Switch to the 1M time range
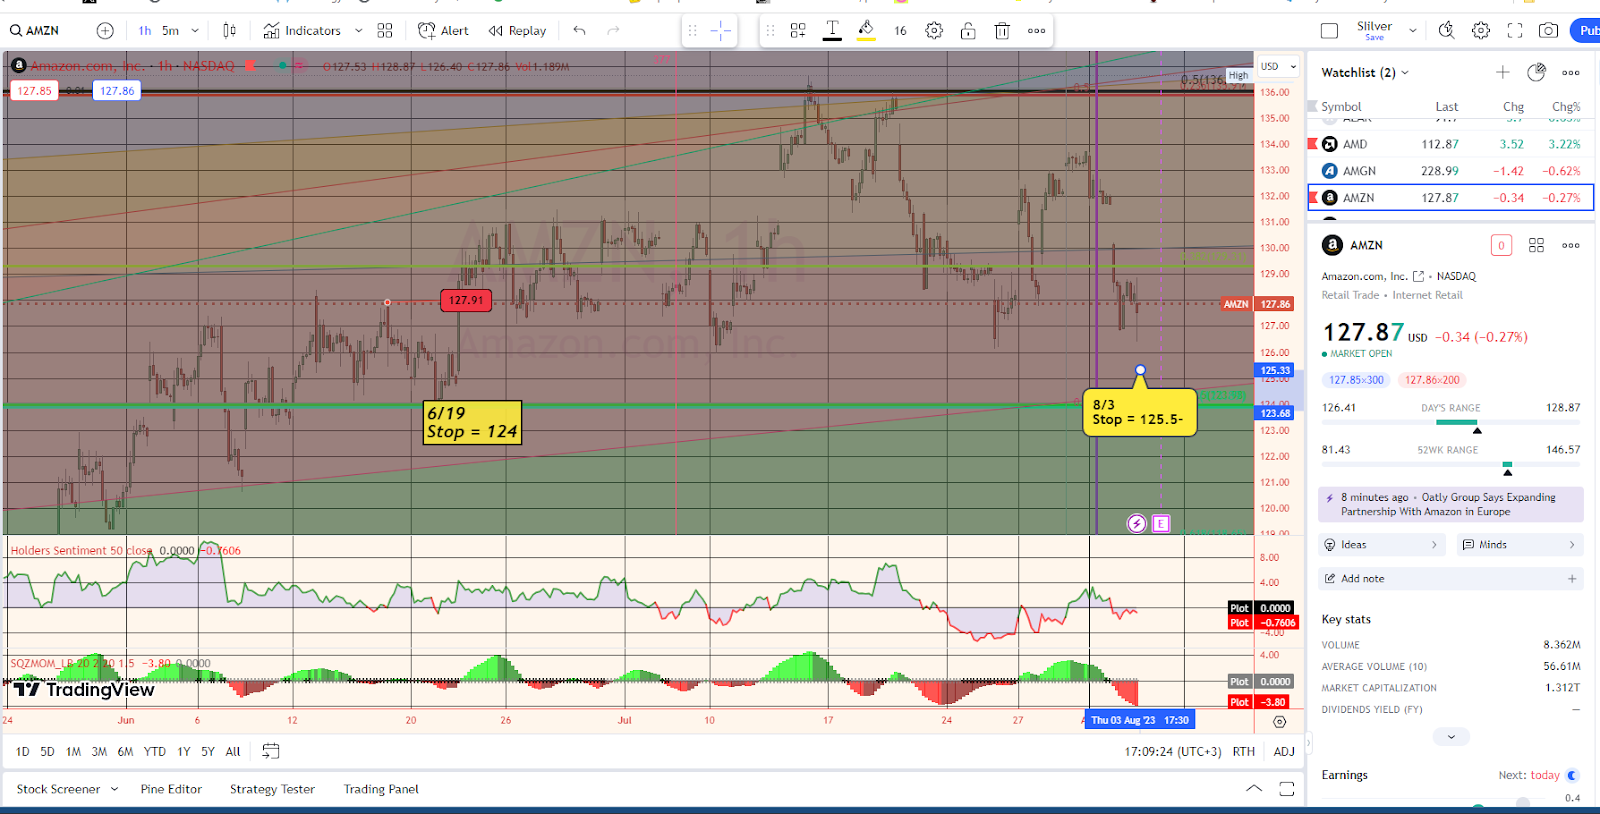Screen dimensions: 1600x814 [x=73, y=752]
